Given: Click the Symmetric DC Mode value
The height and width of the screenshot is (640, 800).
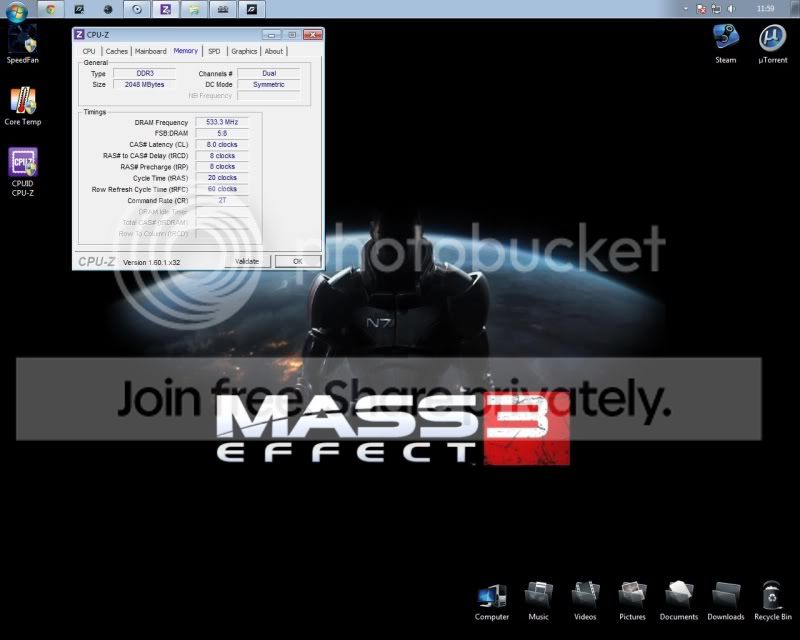Looking at the screenshot, I should [269, 84].
